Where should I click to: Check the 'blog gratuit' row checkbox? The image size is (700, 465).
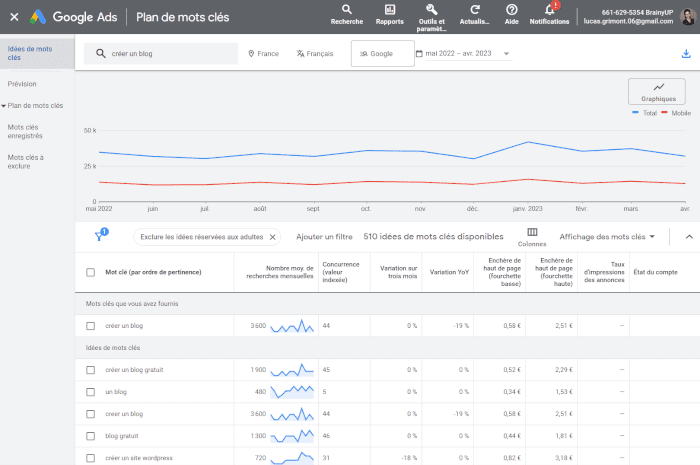pyautogui.click(x=91, y=436)
